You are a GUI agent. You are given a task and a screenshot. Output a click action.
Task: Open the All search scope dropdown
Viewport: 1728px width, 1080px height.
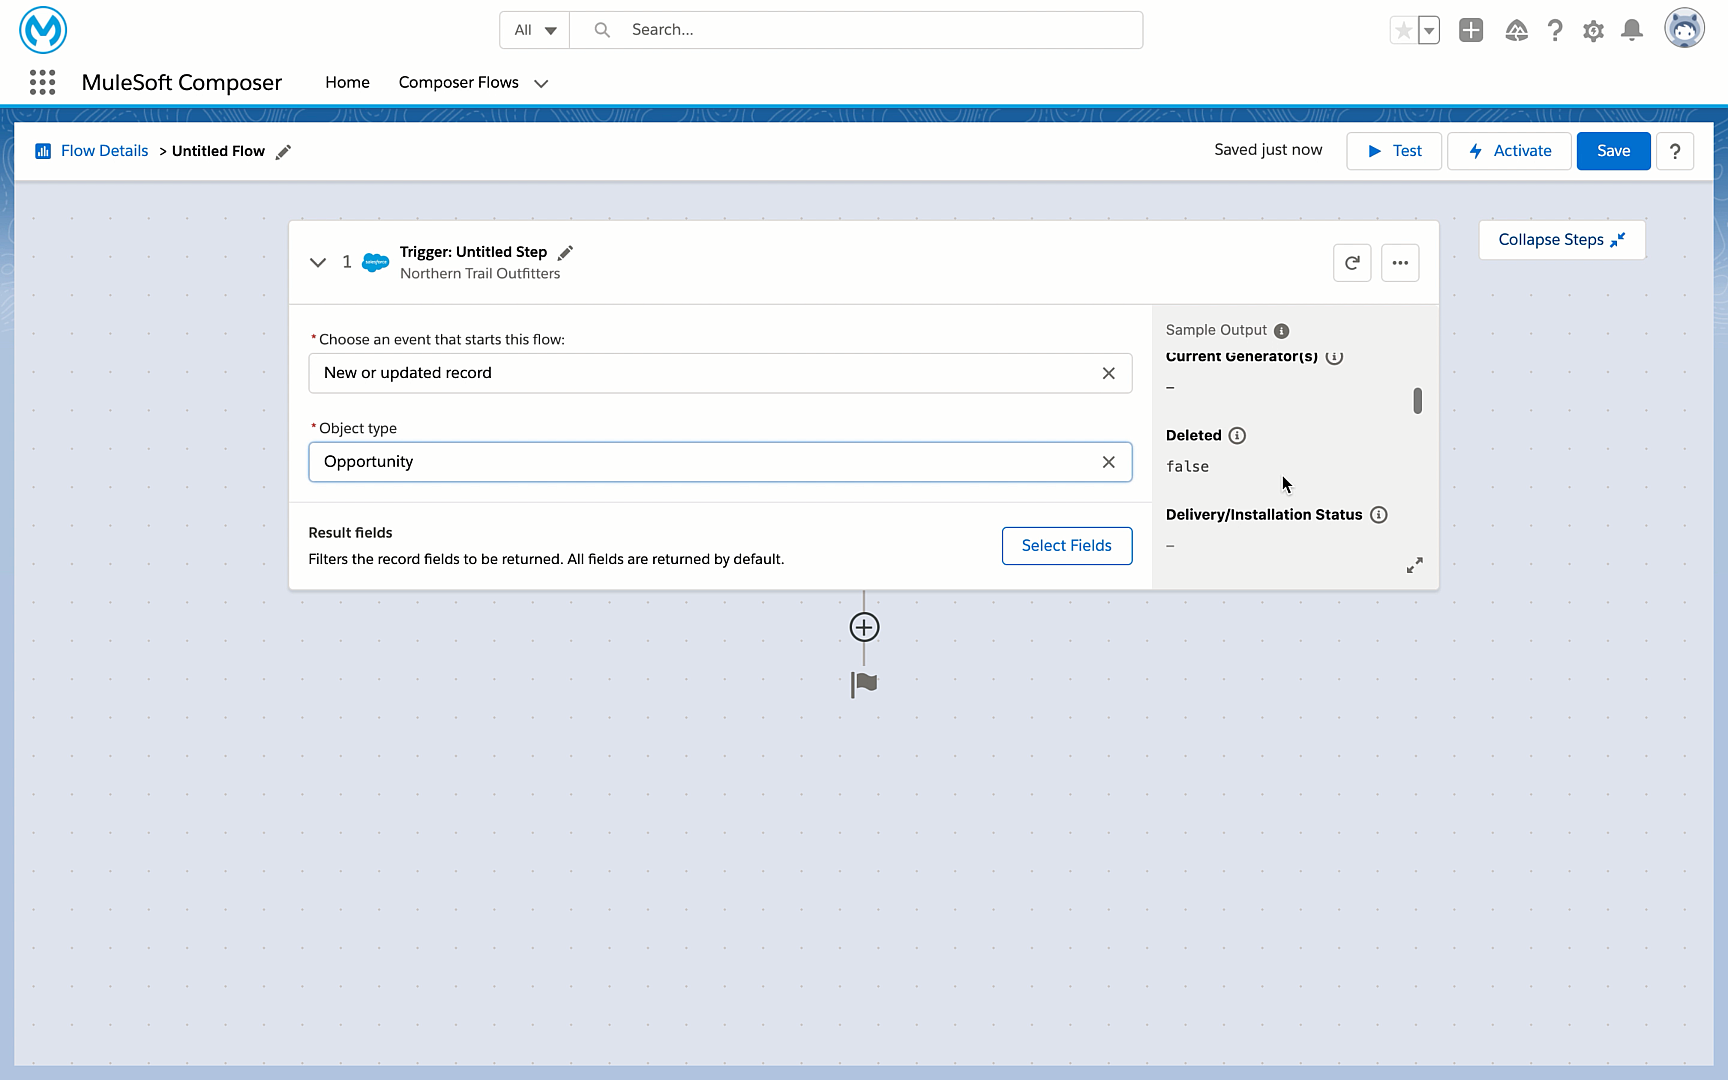pyautogui.click(x=534, y=30)
